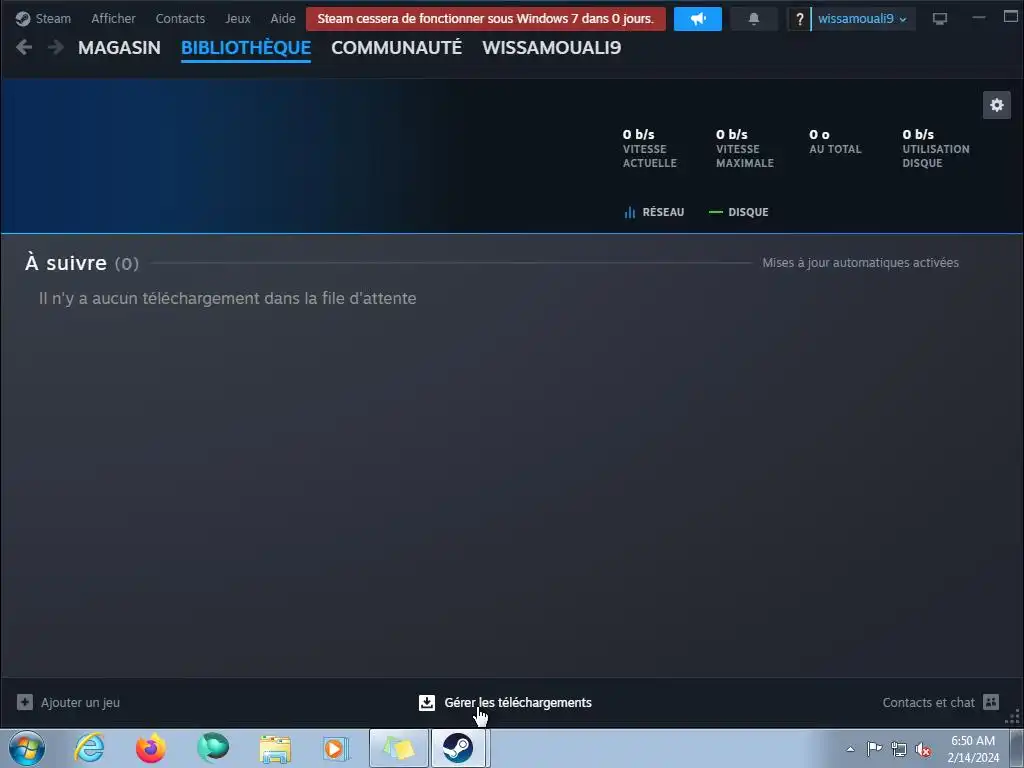The image size is (1024, 768).
Task: Toggle the DISQUE graph legend
Action: click(739, 212)
